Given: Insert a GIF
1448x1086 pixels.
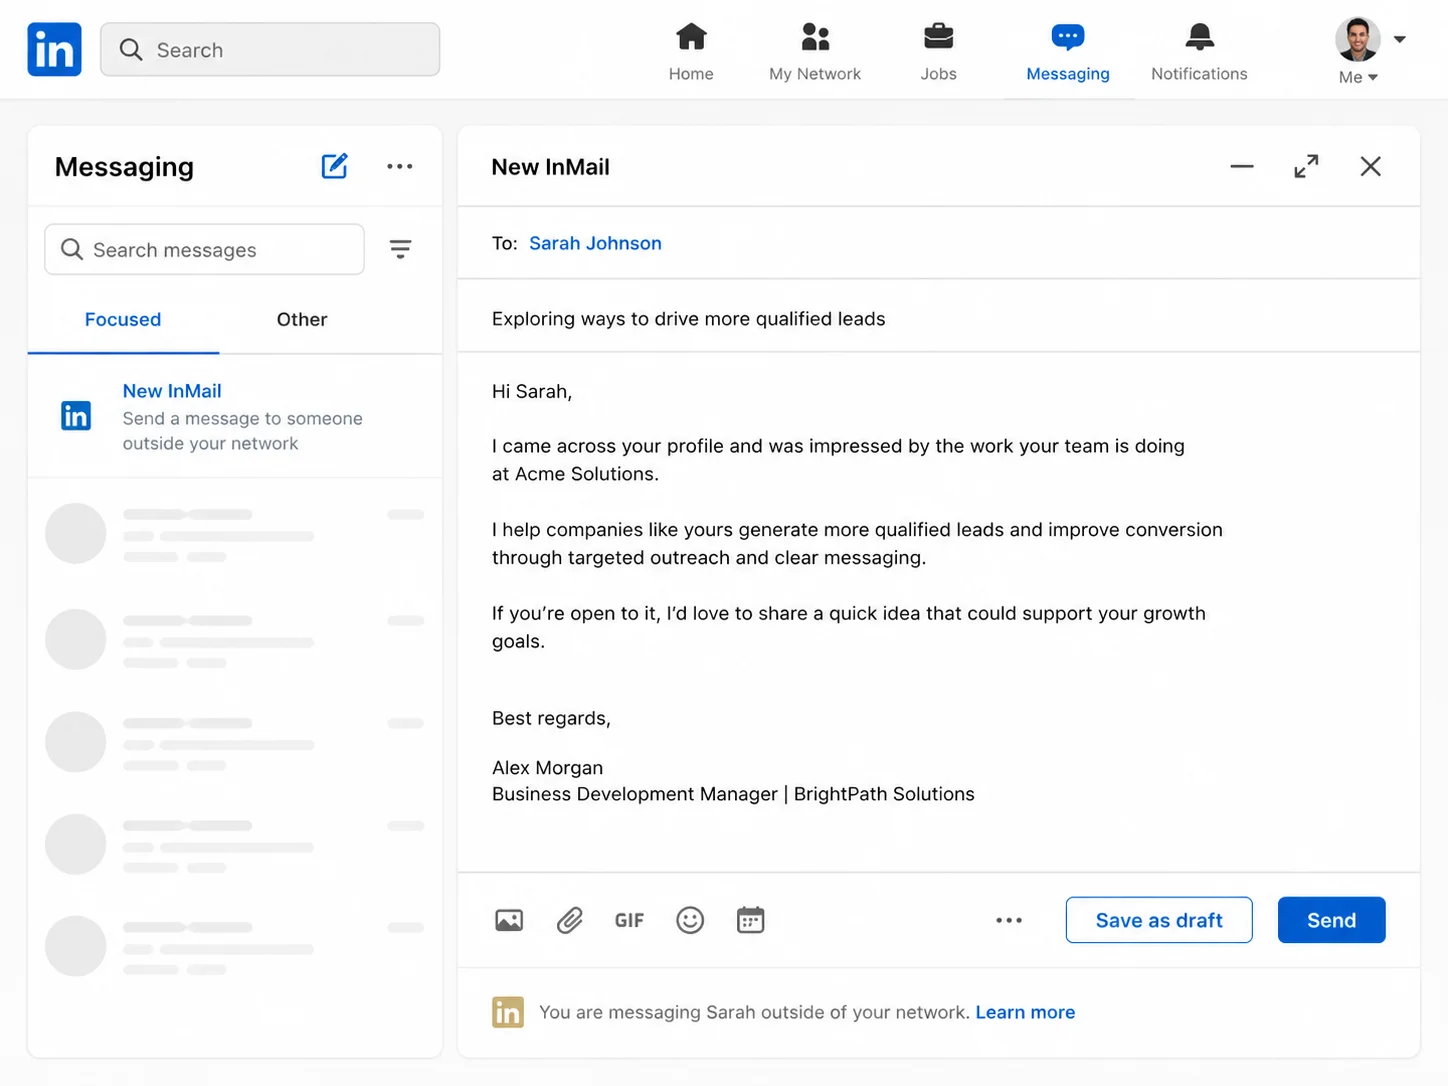Looking at the screenshot, I should (629, 920).
